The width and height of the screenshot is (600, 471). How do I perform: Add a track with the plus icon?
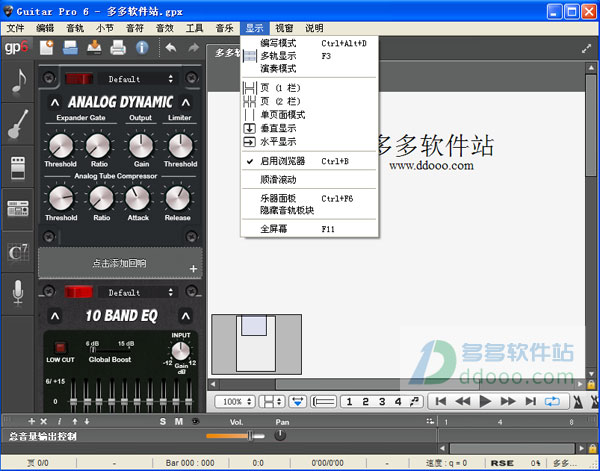(x=32, y=421)
